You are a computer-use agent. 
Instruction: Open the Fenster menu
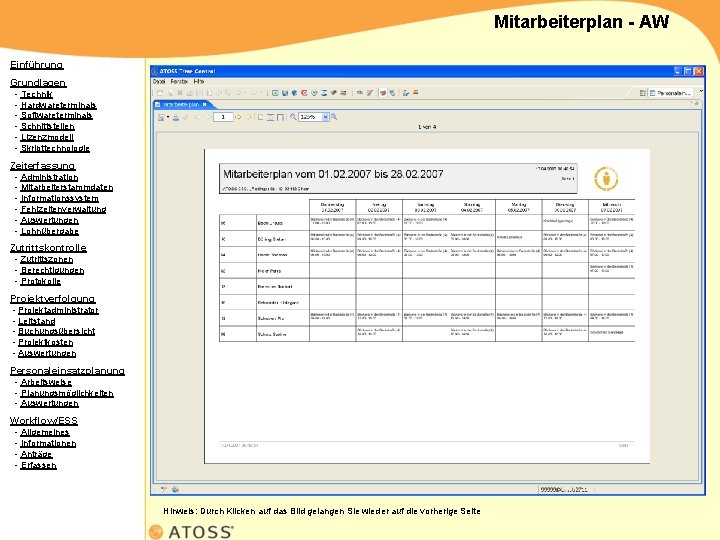179,81
